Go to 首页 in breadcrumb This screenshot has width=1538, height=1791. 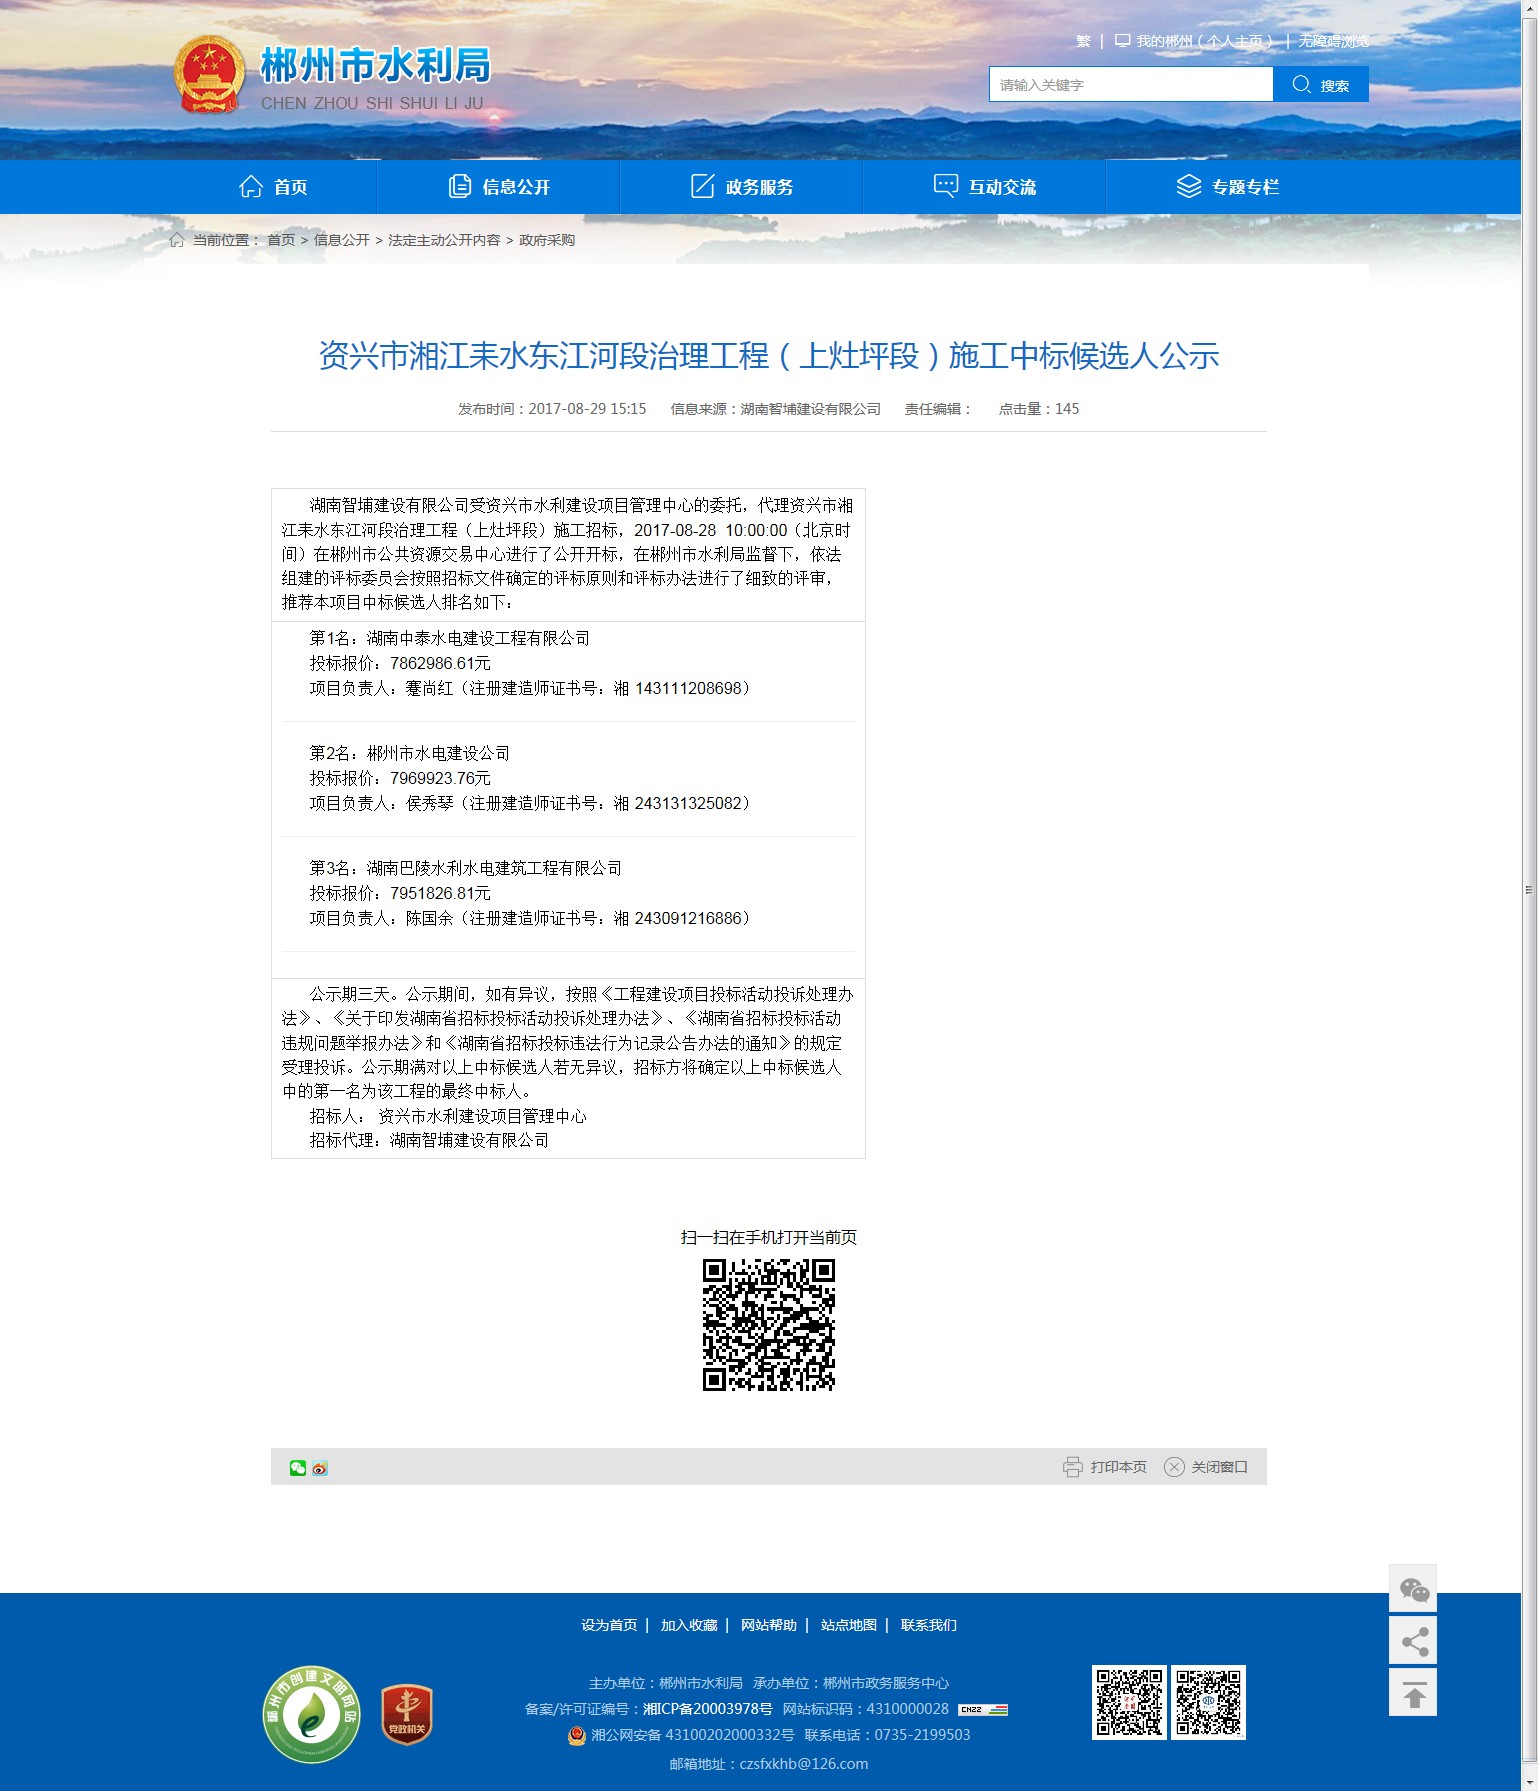coord(281,240)
